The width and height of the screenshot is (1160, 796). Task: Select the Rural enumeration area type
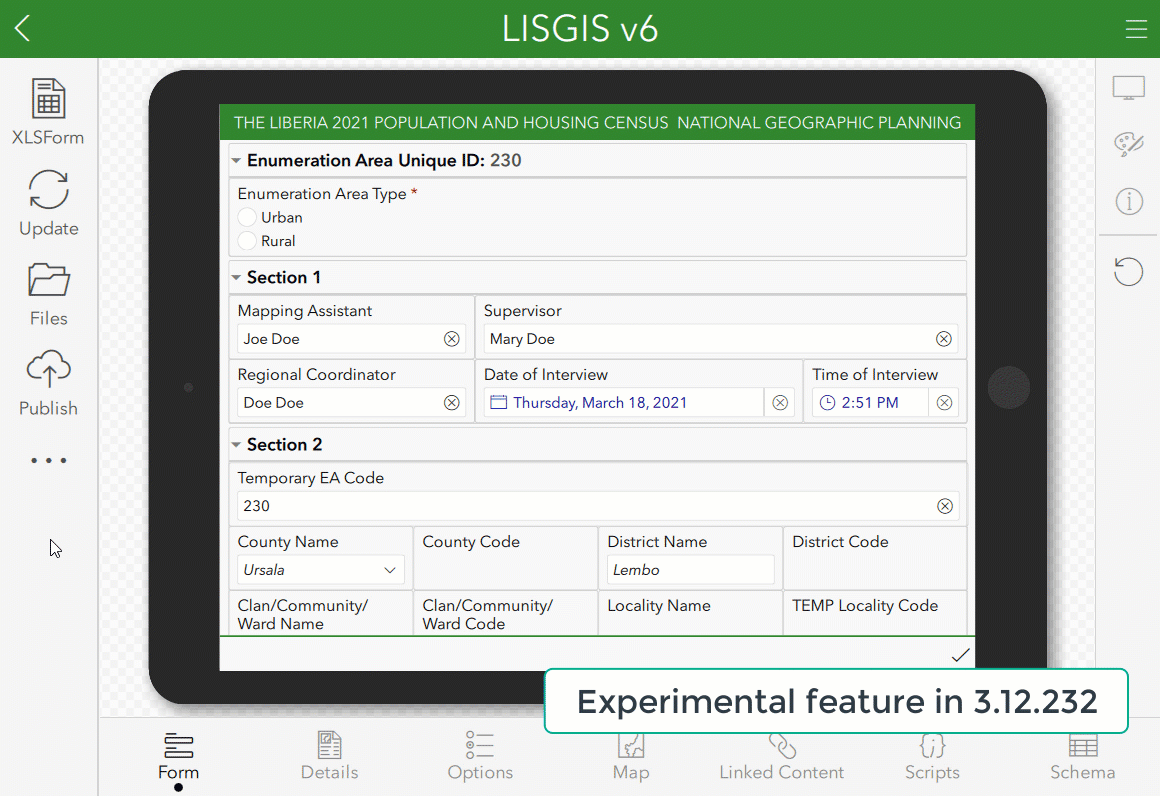point(247,240)
